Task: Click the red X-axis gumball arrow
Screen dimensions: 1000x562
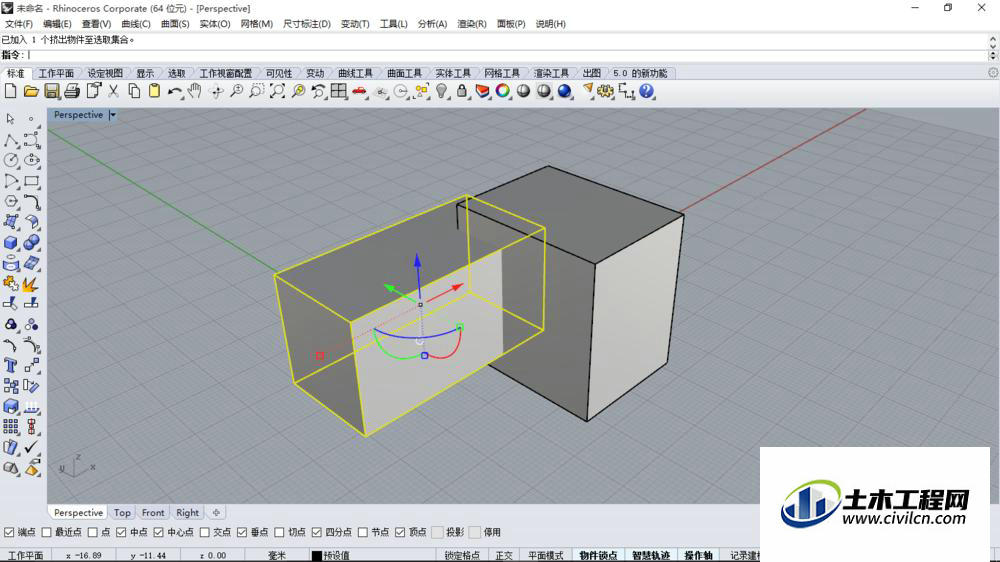Action: click(x=456, y=288)
